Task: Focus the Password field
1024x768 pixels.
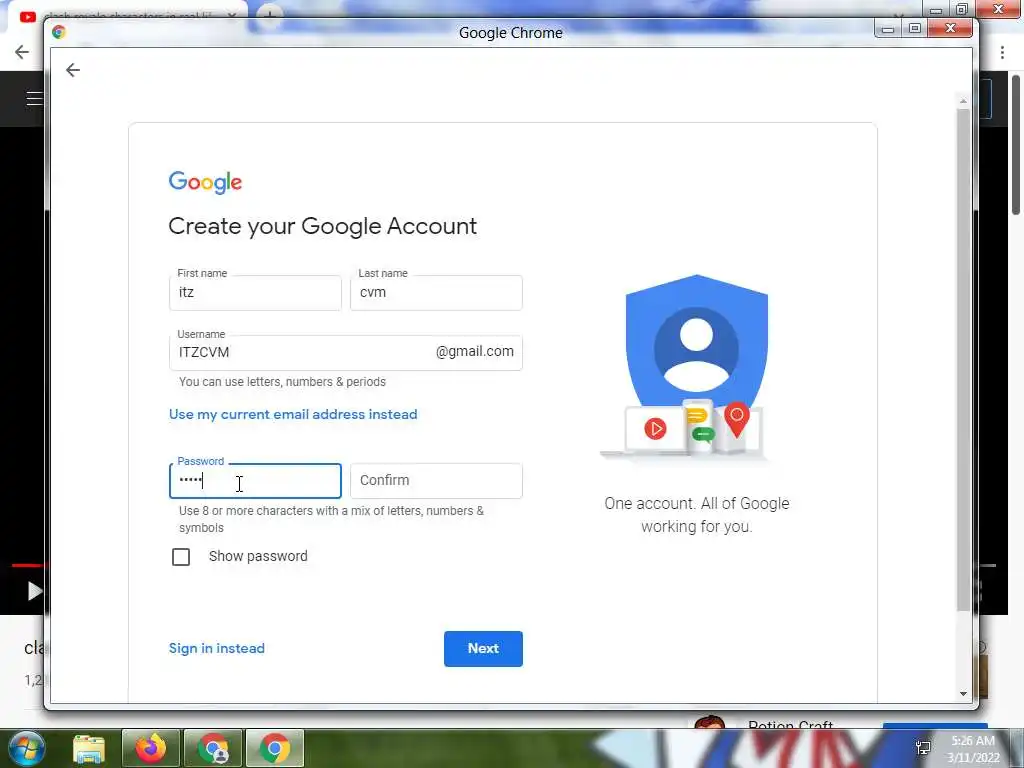Action: point(255,481)
